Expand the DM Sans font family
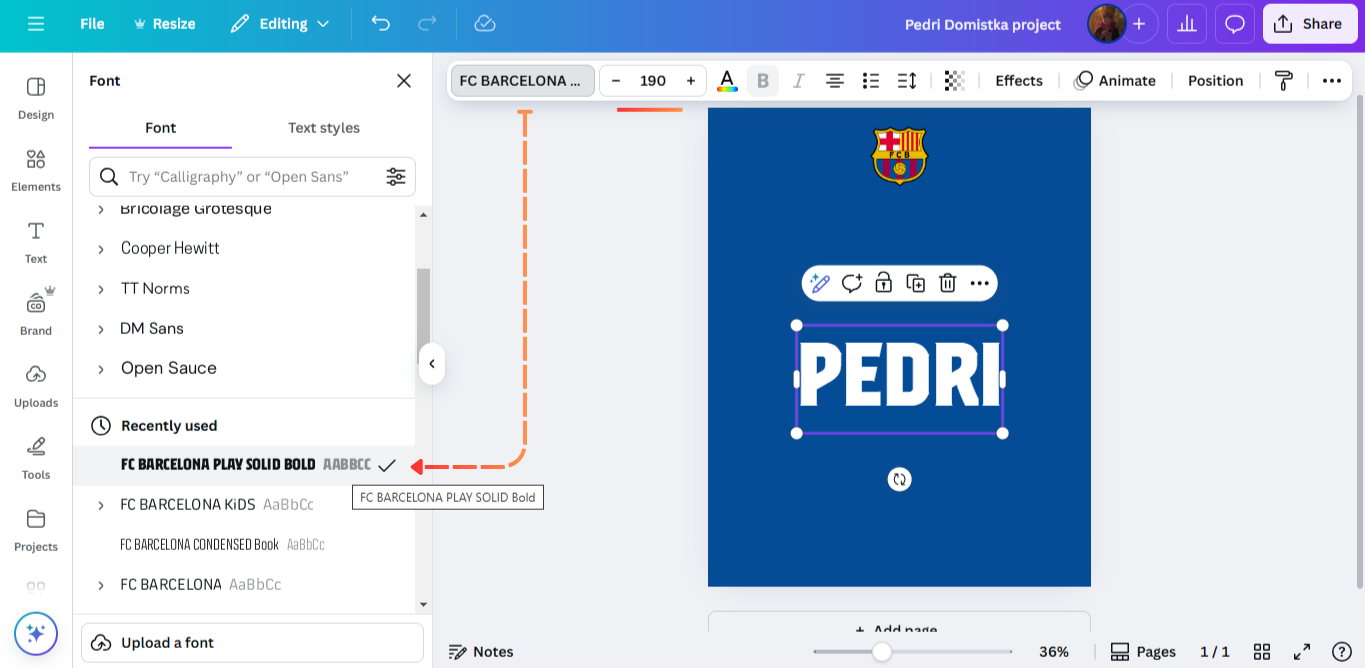 [x=101, y=329]
